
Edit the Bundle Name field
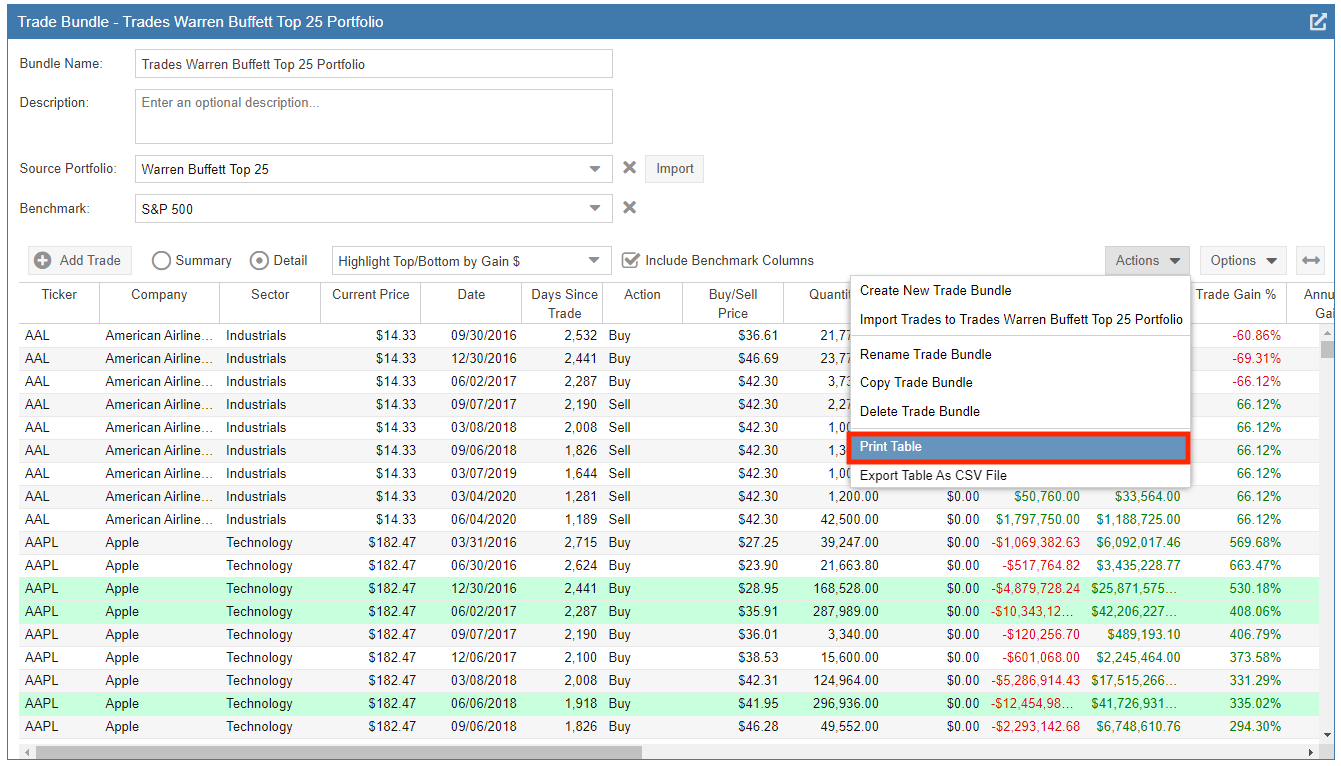(x=374, y=64)
